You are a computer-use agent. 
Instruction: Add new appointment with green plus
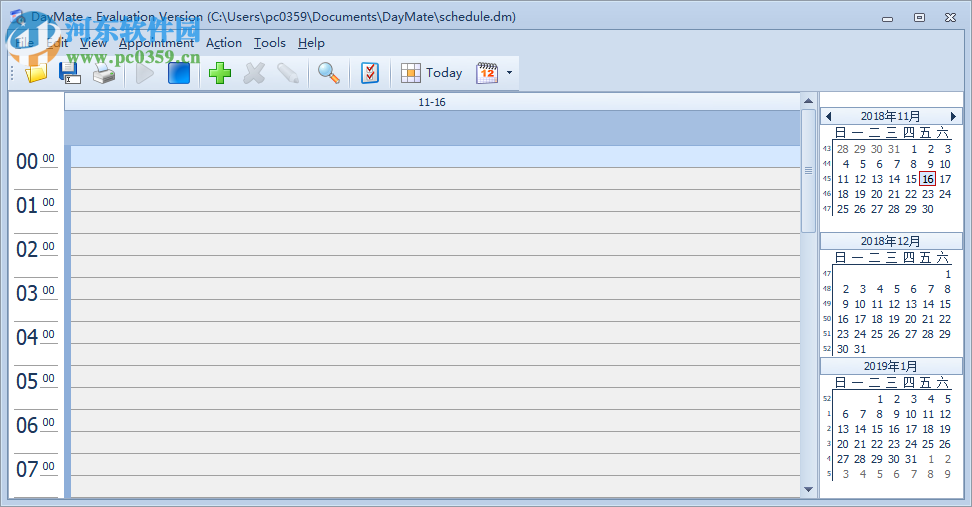tap(219, 73)
